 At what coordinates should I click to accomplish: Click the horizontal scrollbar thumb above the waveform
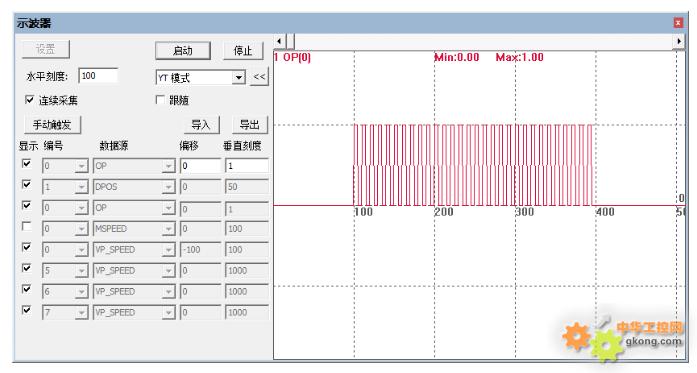[x=290, y=41]
